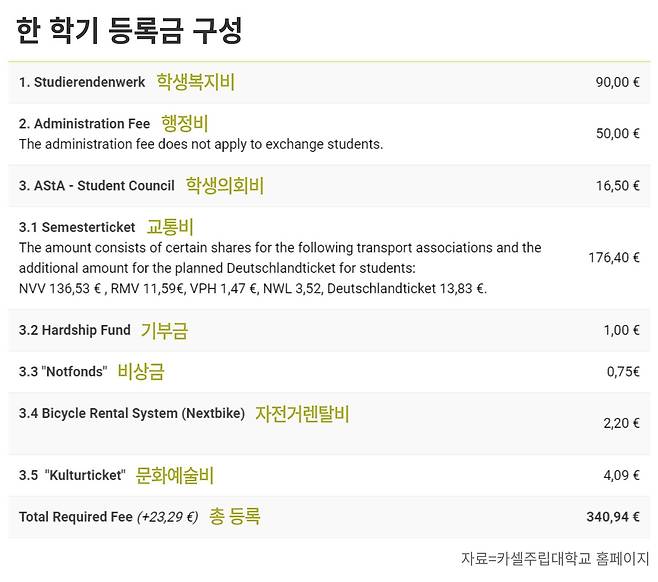This screenshot has width=658, height=582.
Task: Click the line listing 'NVV 136,53 €' shares
Action: coord(253,289)
